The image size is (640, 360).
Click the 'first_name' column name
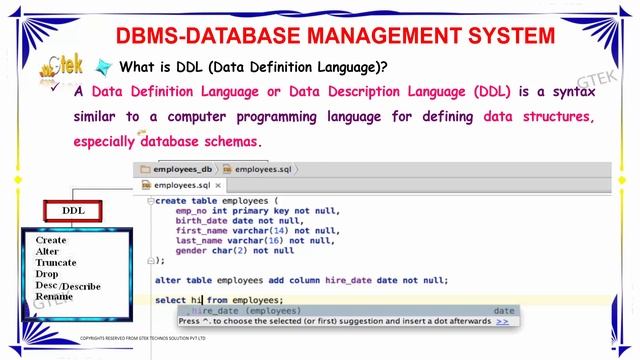[201, 231]
